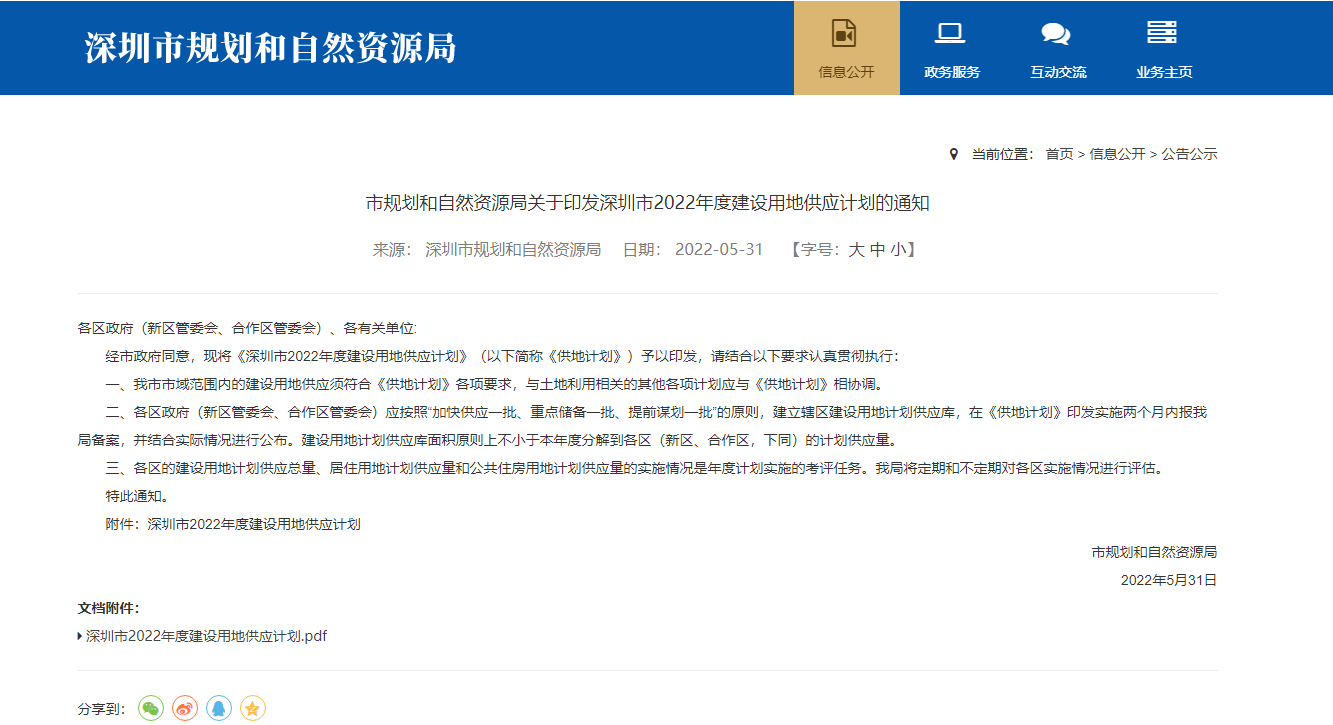Share the notice via the WeChat icon

pos(151,708)
